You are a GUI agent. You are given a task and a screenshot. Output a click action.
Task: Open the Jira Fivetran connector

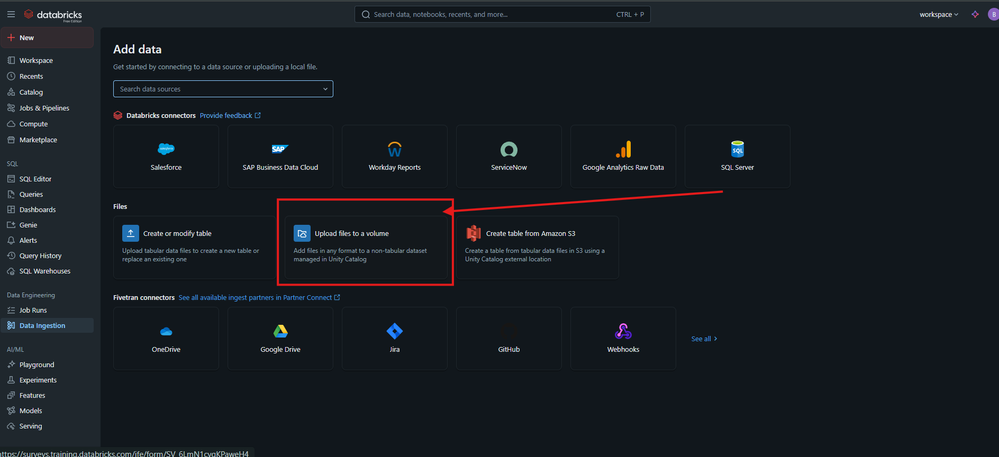click(x=394, y=332)
